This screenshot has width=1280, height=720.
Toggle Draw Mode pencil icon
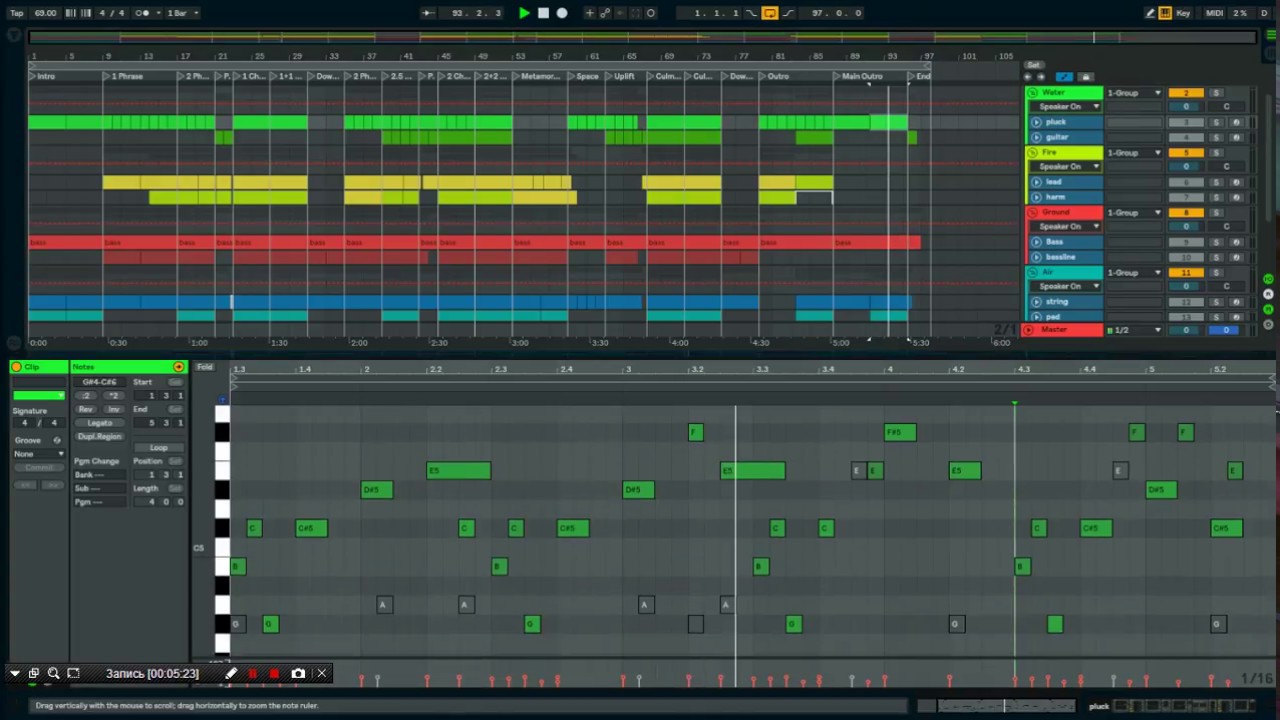[1150, 13]
